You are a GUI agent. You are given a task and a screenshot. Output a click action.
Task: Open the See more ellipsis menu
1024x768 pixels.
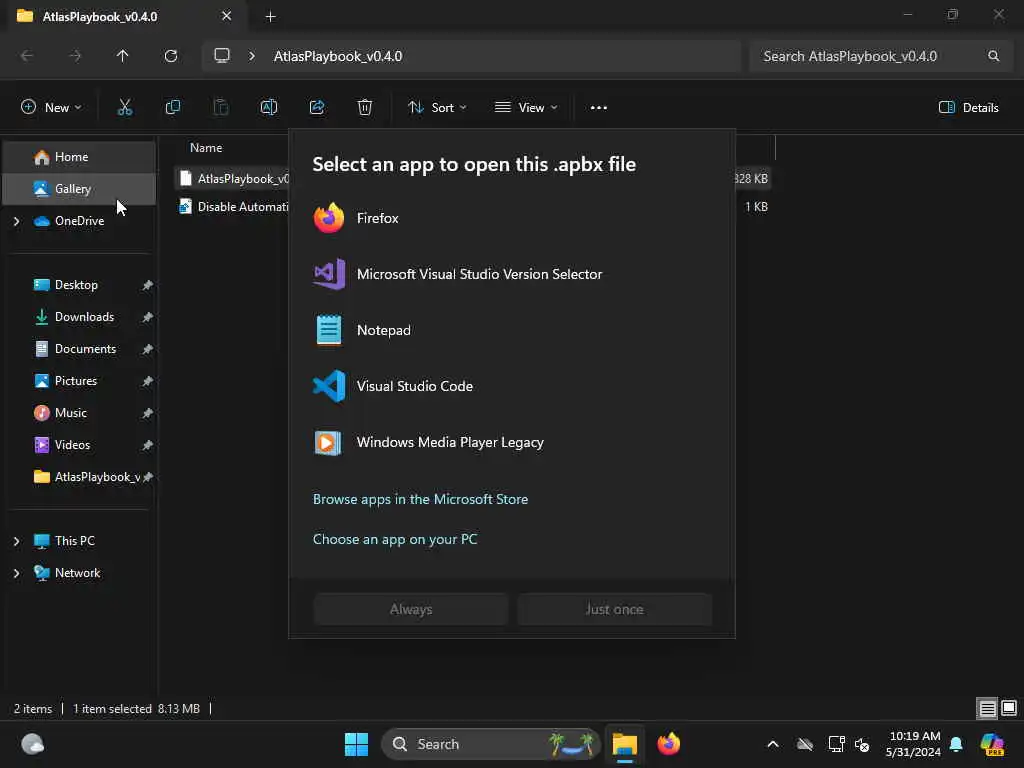599,108
